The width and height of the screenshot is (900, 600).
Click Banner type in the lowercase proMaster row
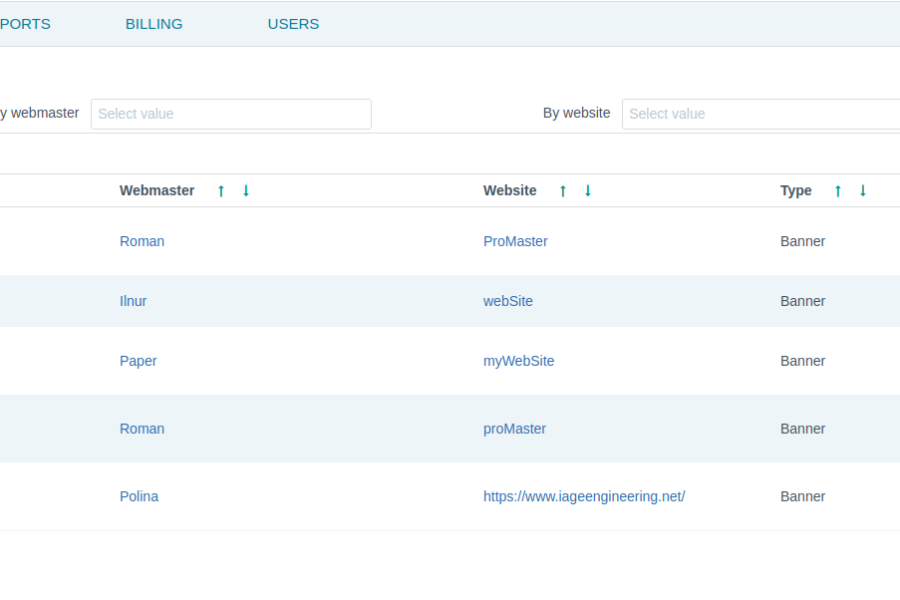click(802, 428)
